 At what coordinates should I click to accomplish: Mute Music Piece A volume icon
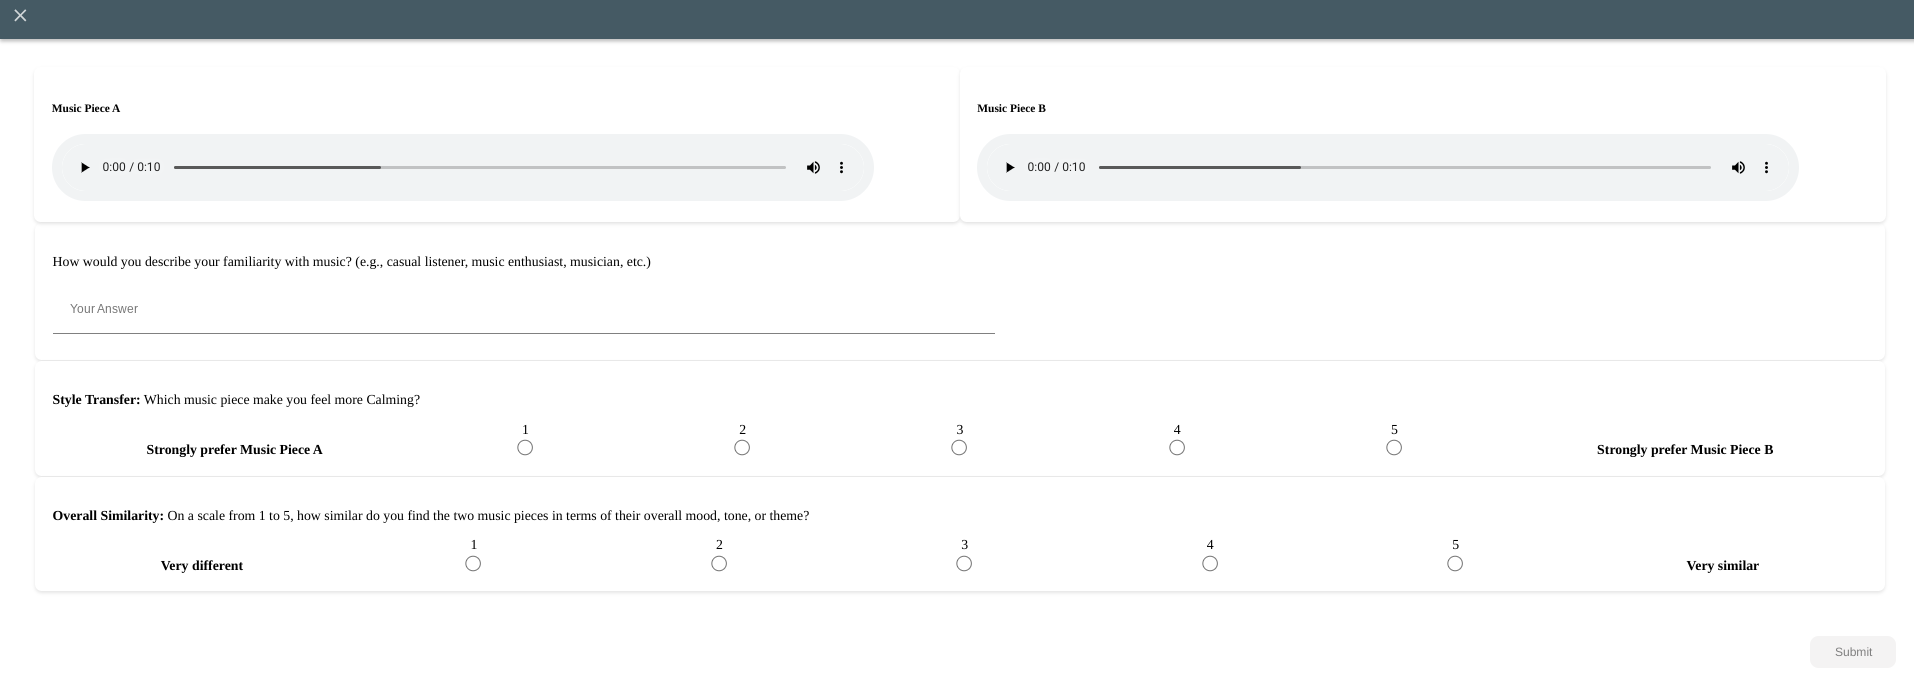(813, 168)
